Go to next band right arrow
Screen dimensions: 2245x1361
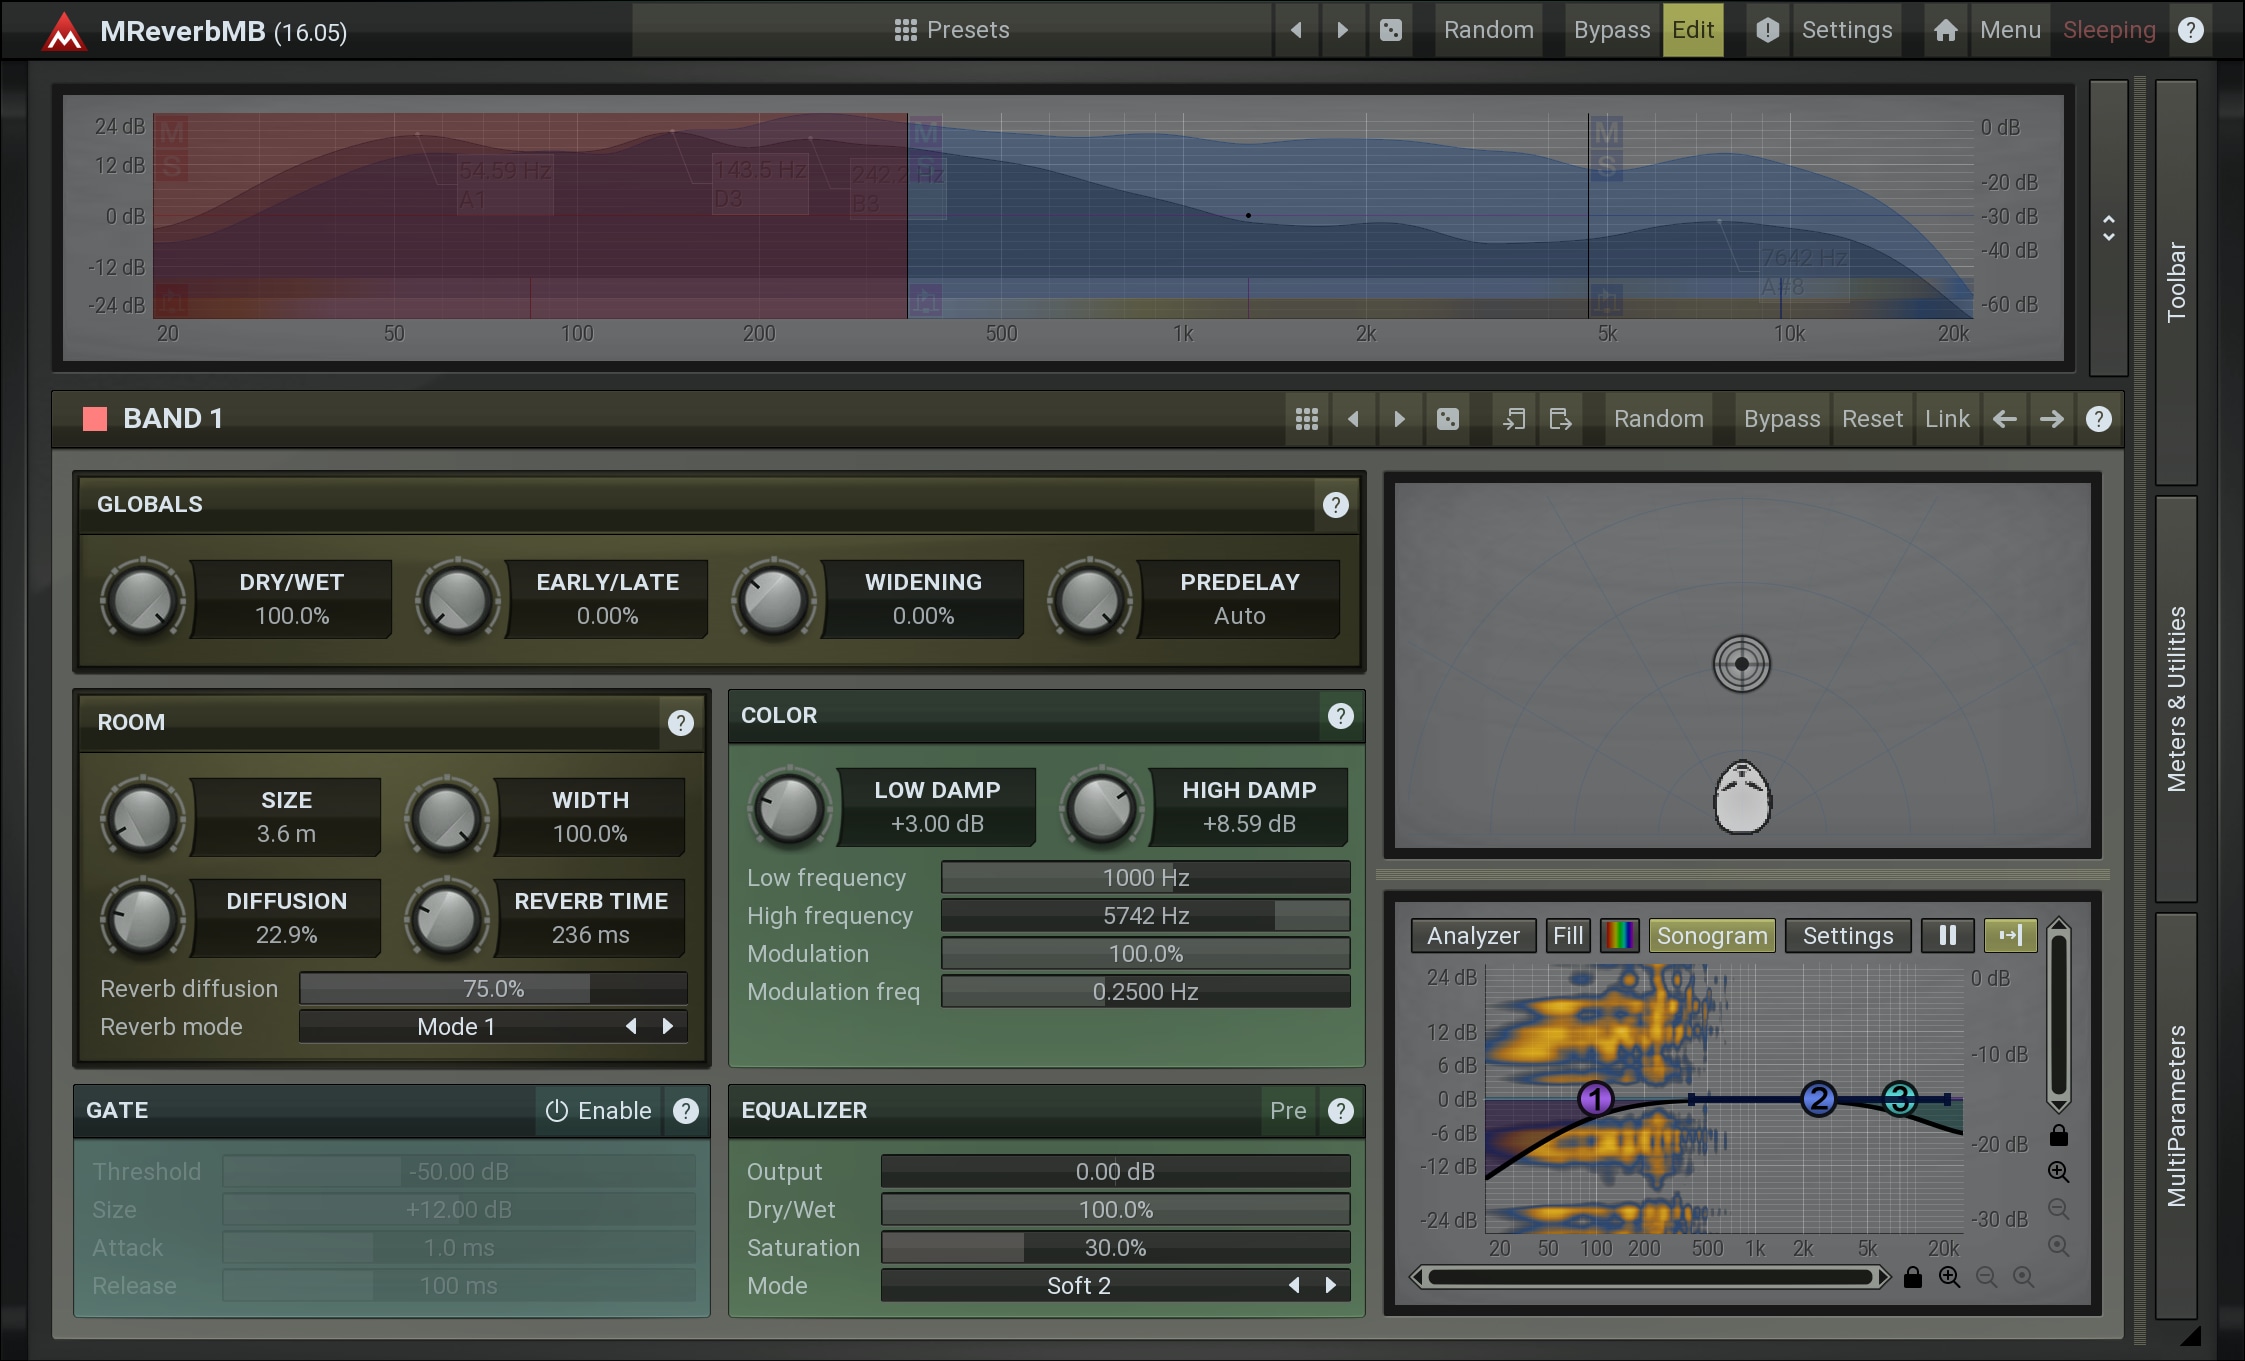tap(2051, 419)
